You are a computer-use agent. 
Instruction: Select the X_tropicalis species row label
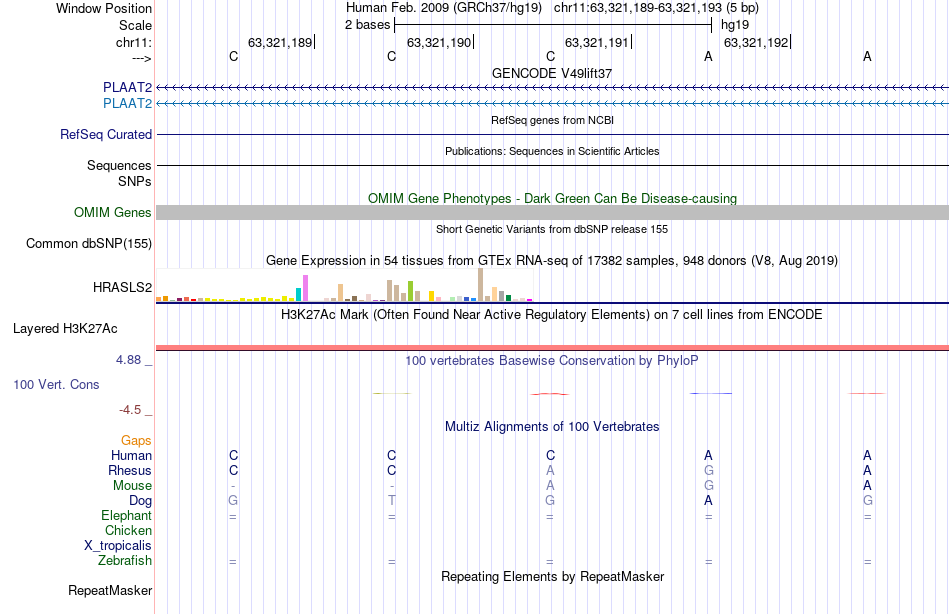click(118, 546)
